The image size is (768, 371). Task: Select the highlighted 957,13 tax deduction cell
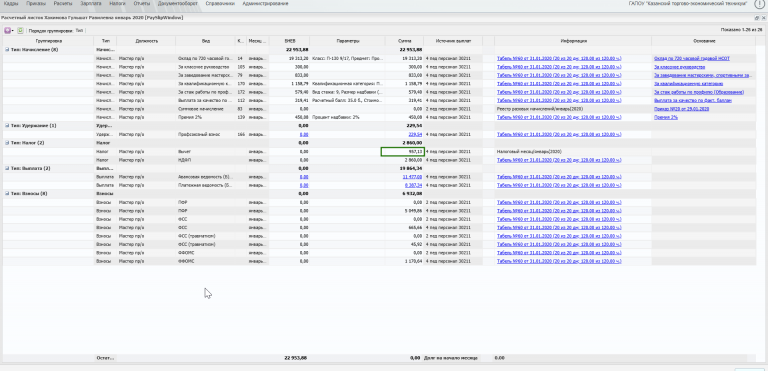[x=403, y=151]
